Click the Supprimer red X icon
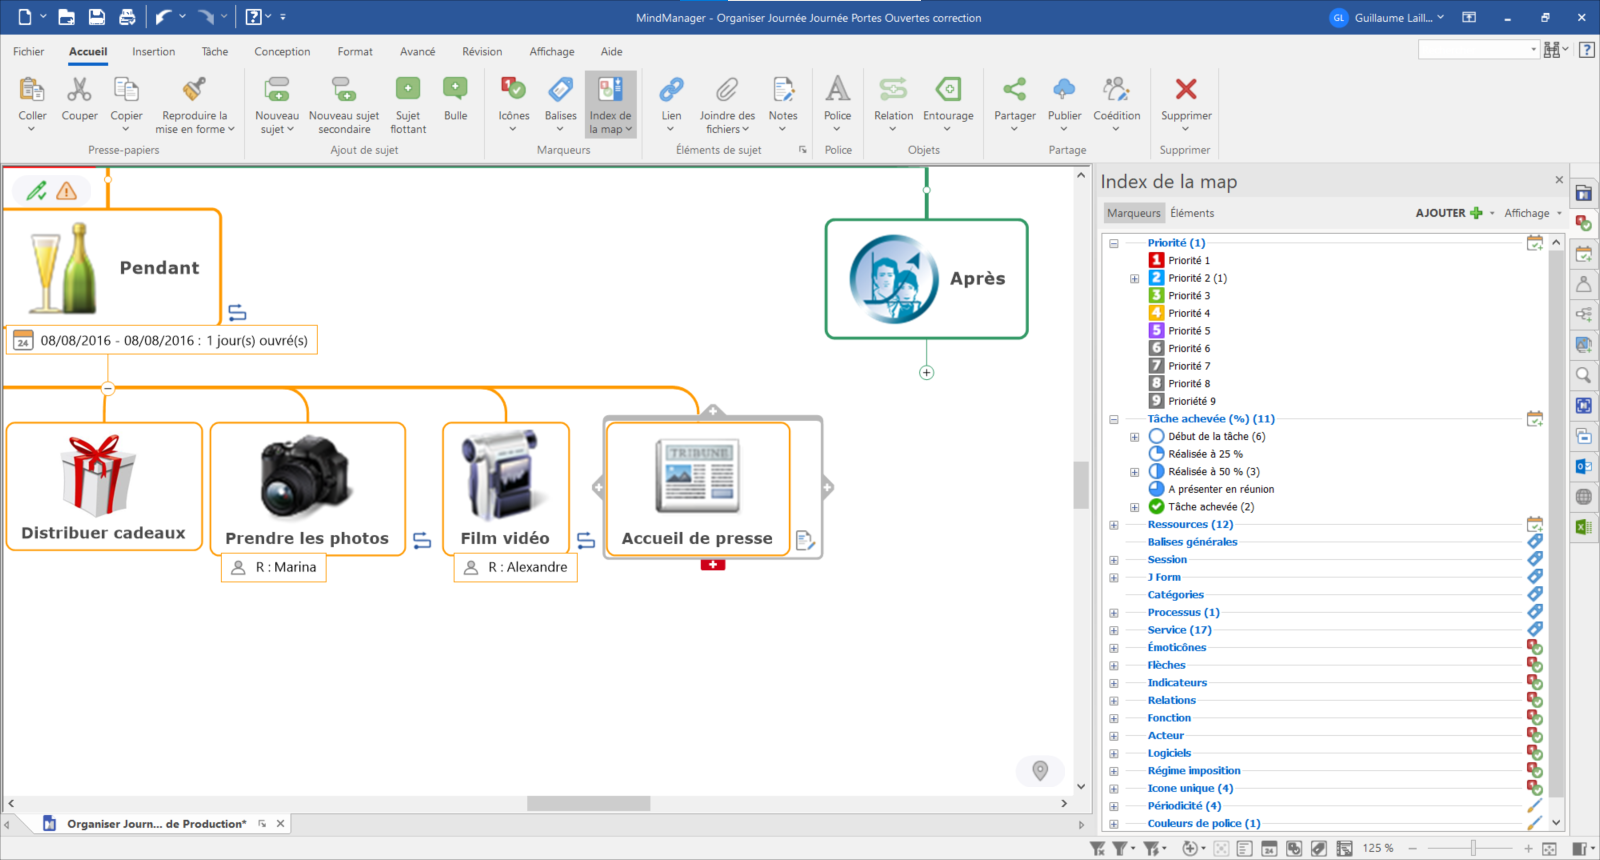The height and width of the screenshot is (860, 1600). coord(1186,90)
